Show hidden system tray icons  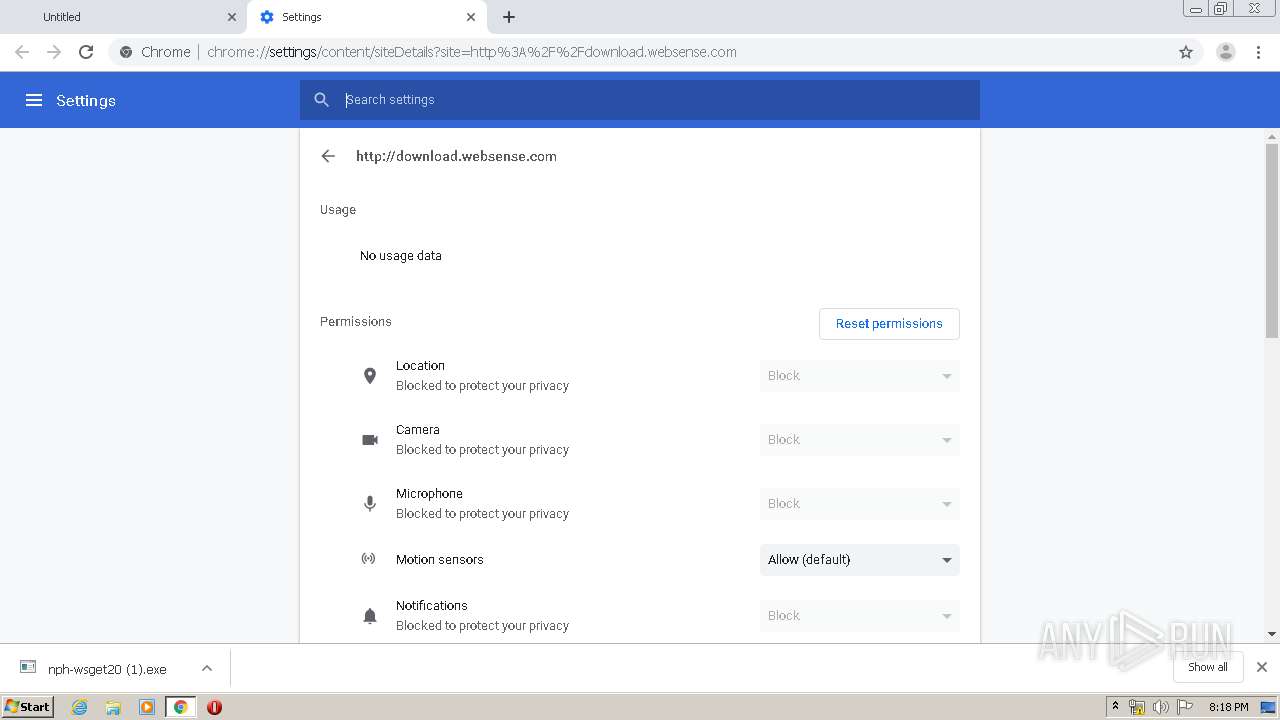tap(1115, 707)
